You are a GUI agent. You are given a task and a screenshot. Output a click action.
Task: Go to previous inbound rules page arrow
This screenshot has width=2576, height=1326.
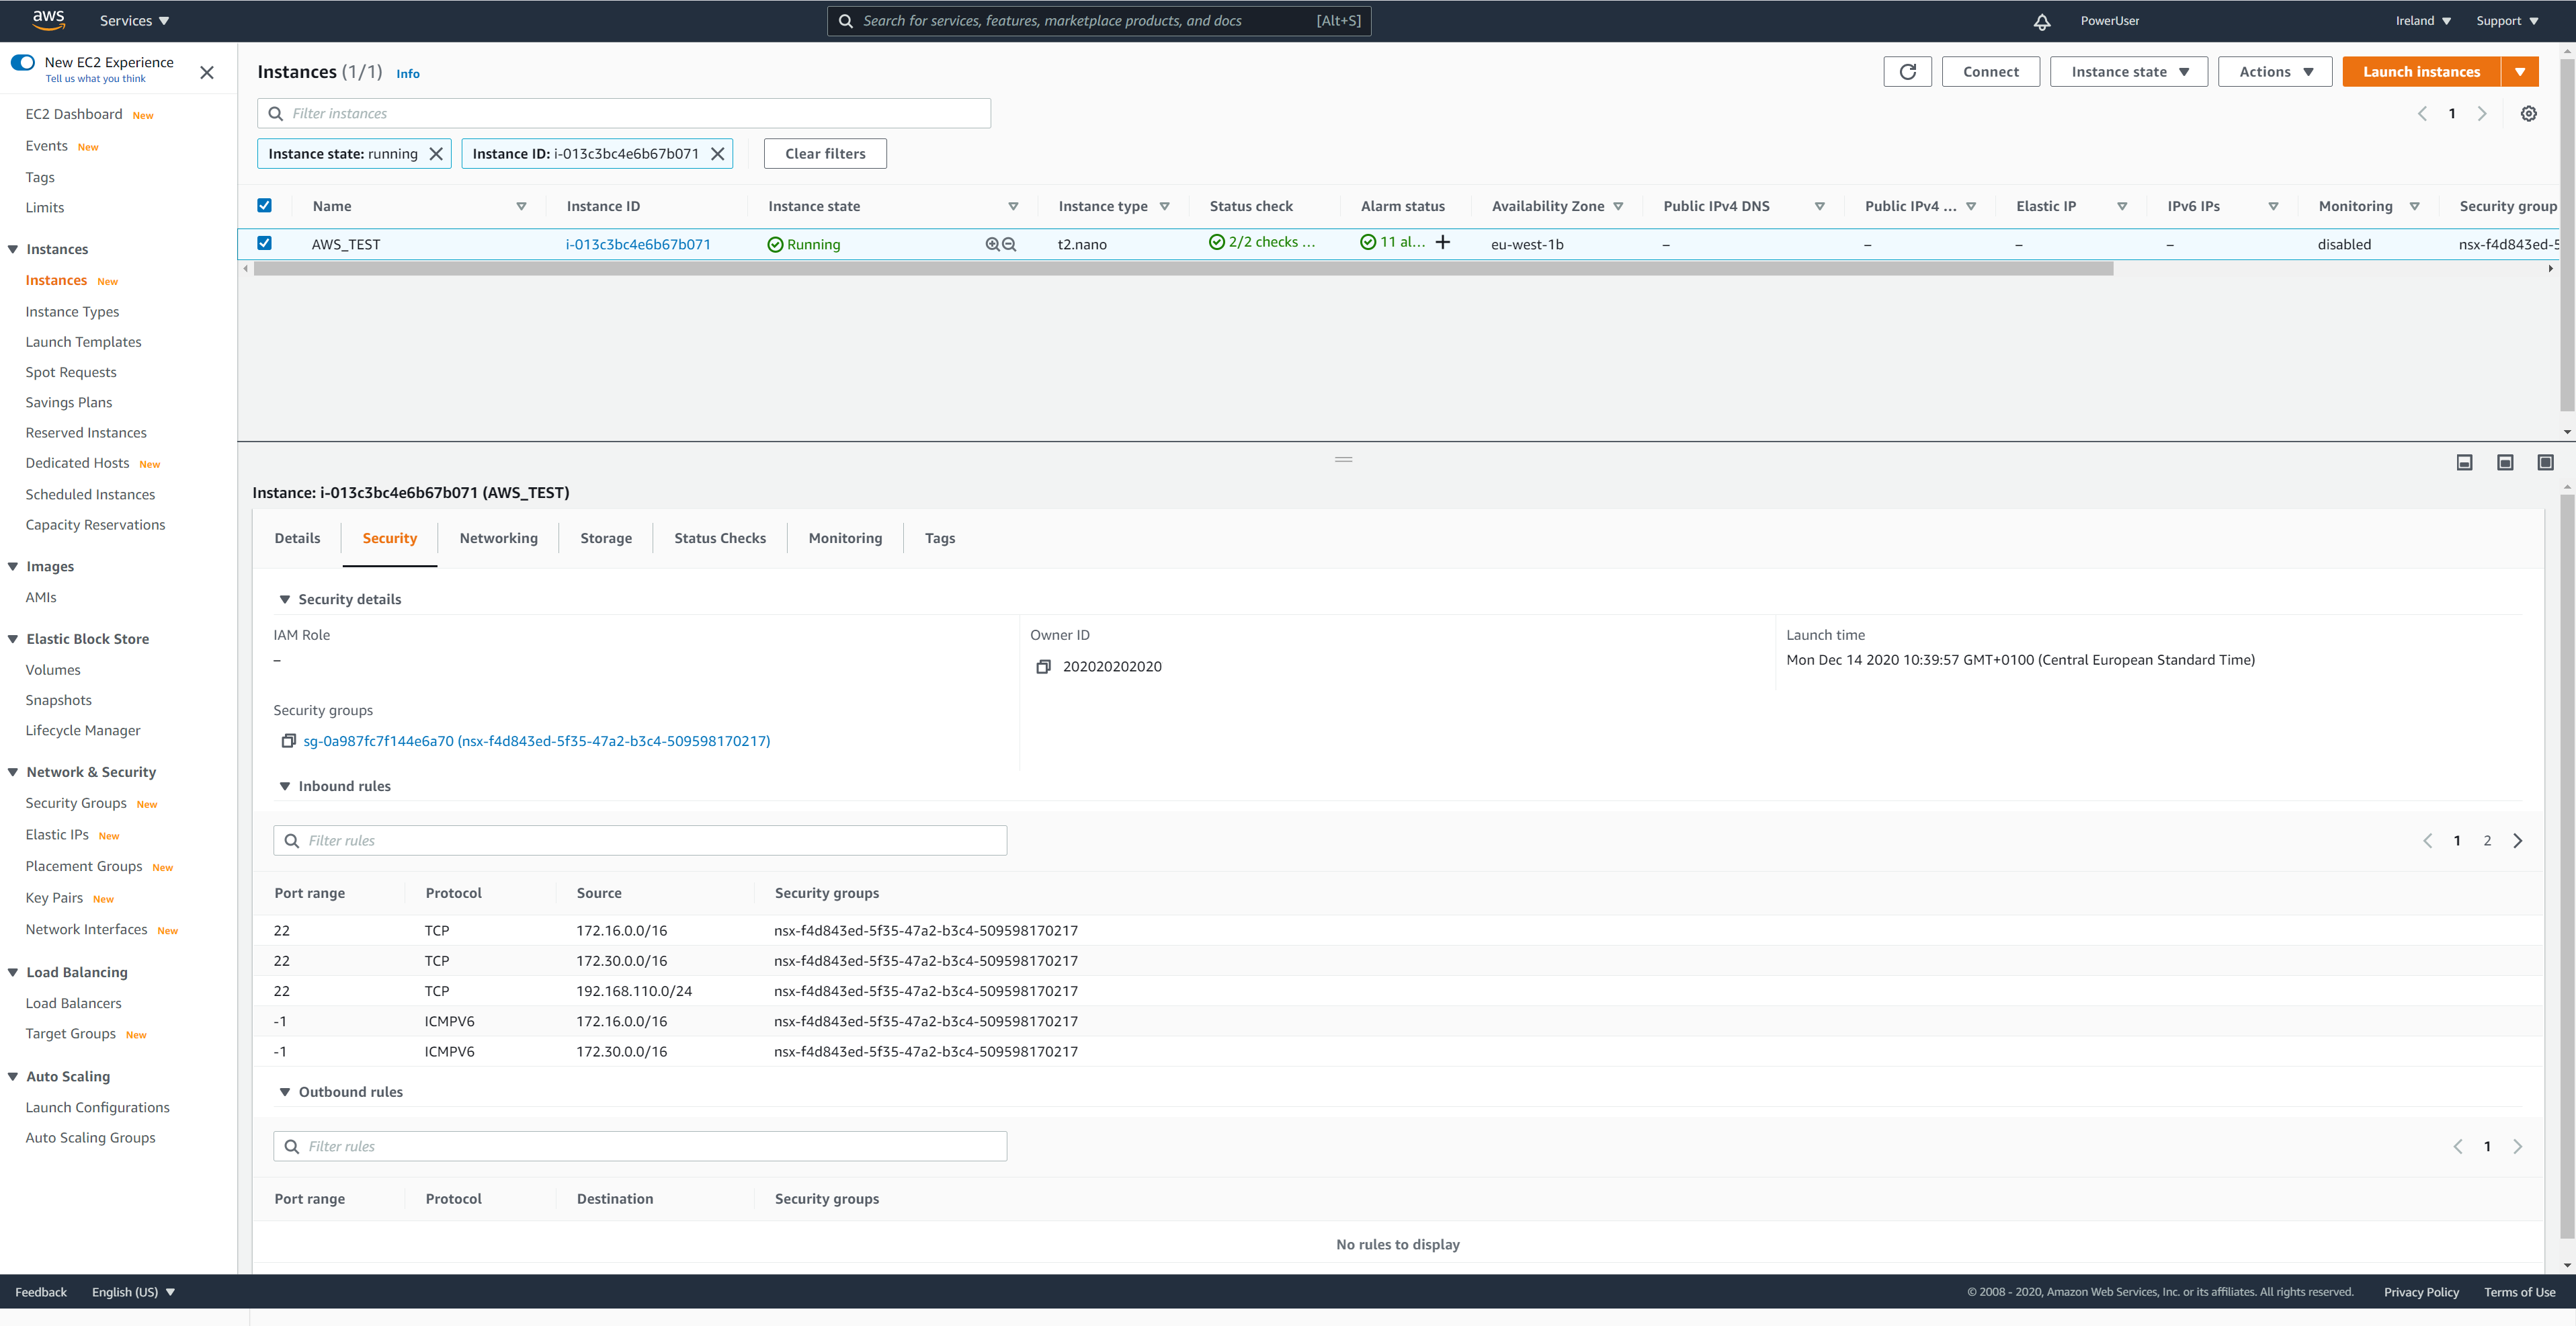pyautogui.click(x=2427, y=841)
